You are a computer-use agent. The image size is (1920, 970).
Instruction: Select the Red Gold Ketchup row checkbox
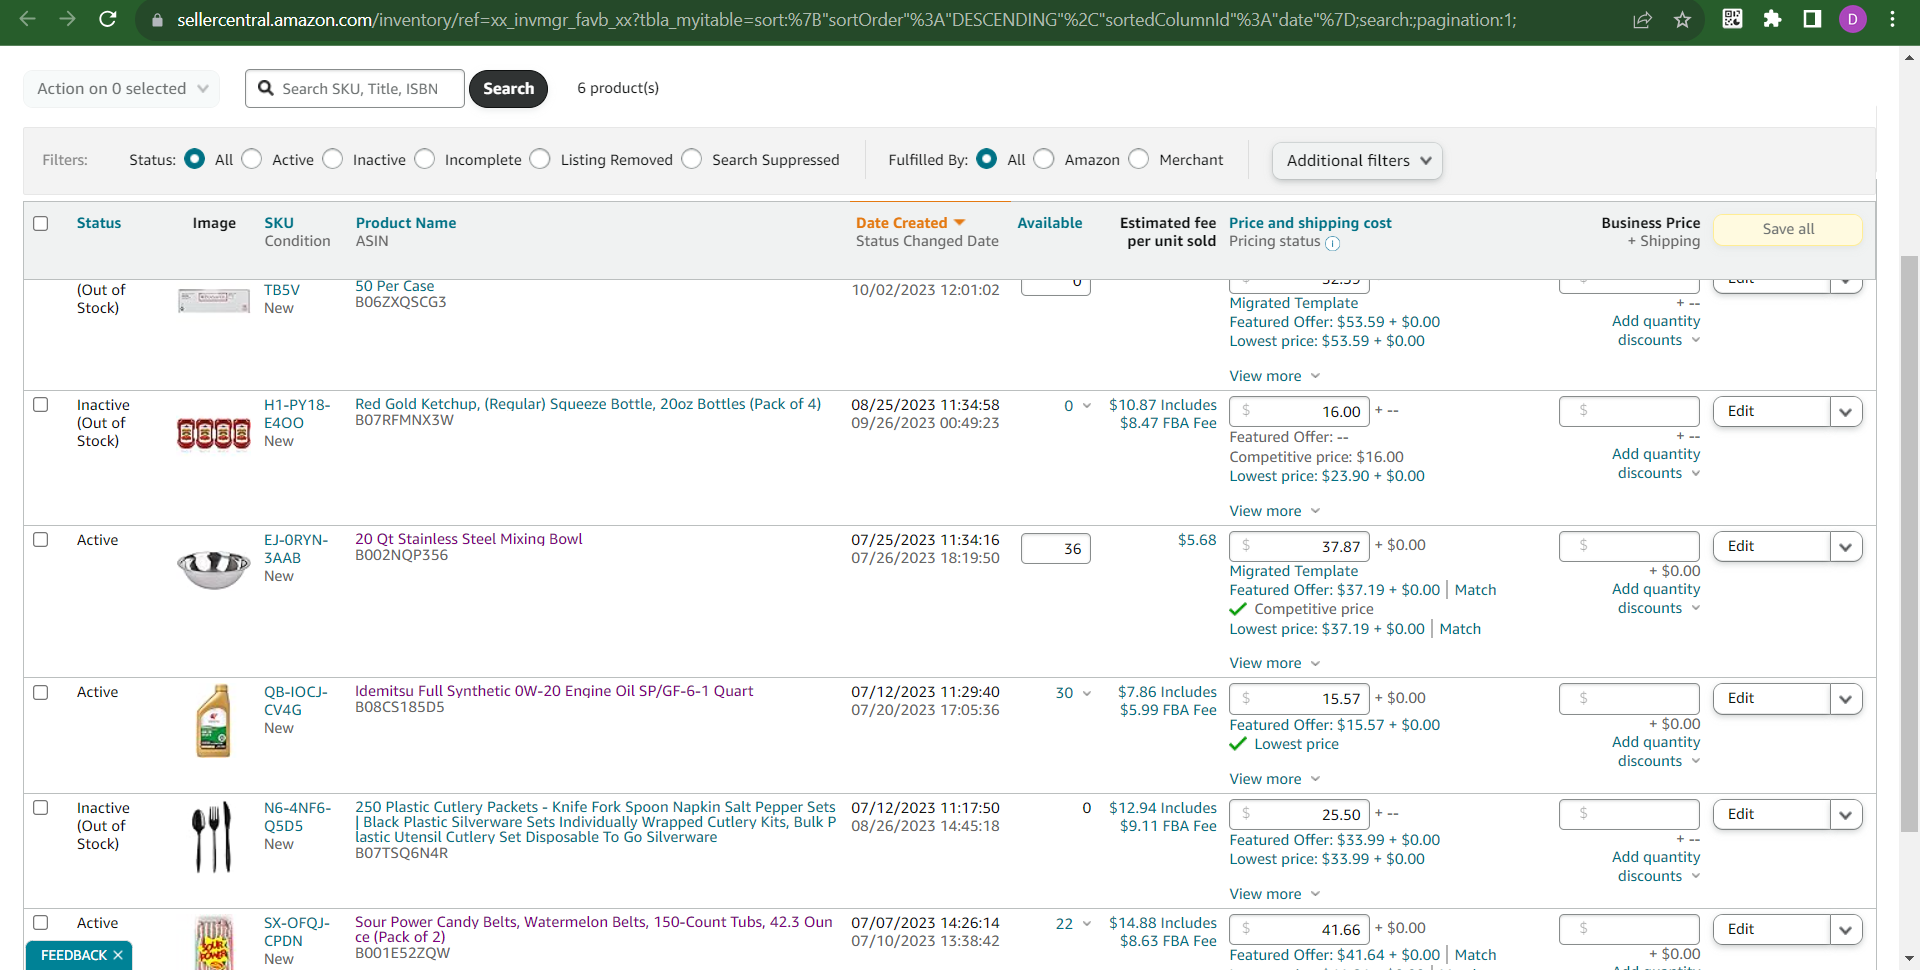pyautogui.click(x=41, y=405)
